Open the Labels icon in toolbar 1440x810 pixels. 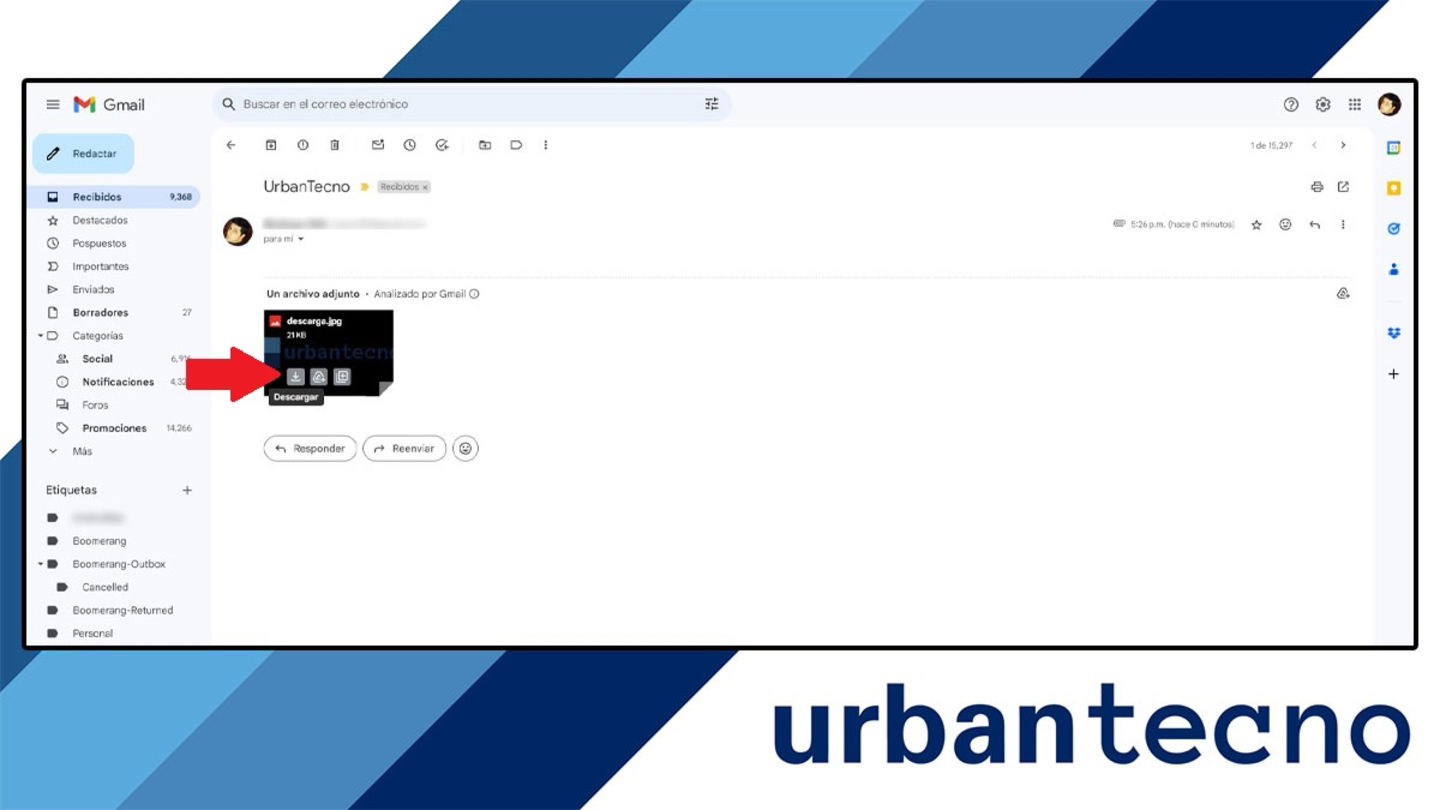pyautogui.click(x=517, y=145)
